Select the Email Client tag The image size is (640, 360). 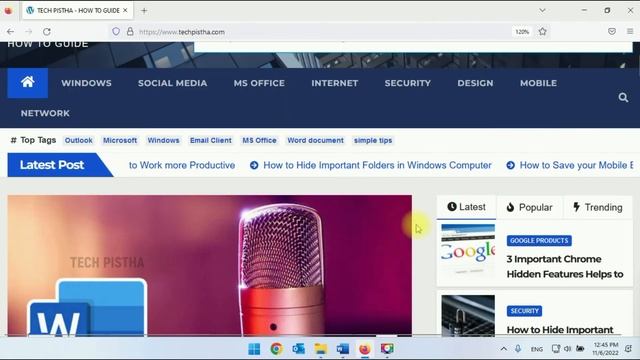click(211, 140)
